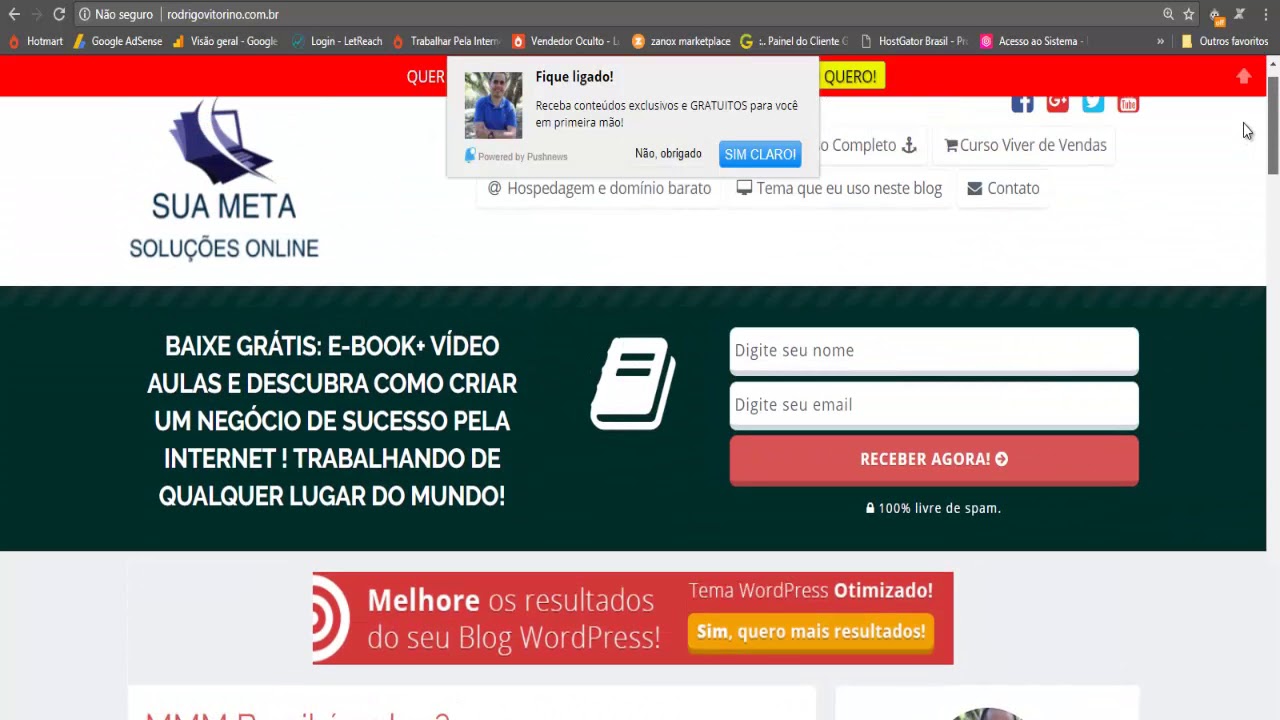Click the red target icon on WordPress banner
The image size is (1280, 720).
pyautogui.click(x=332, y=618)
